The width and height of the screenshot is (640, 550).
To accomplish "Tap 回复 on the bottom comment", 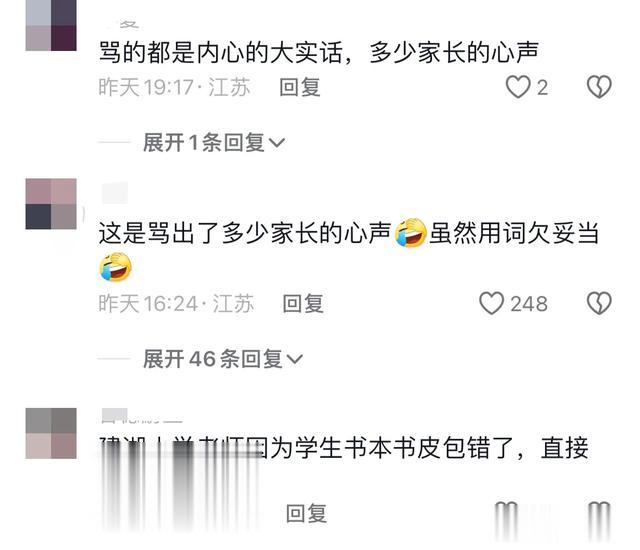I will point(306,513).
